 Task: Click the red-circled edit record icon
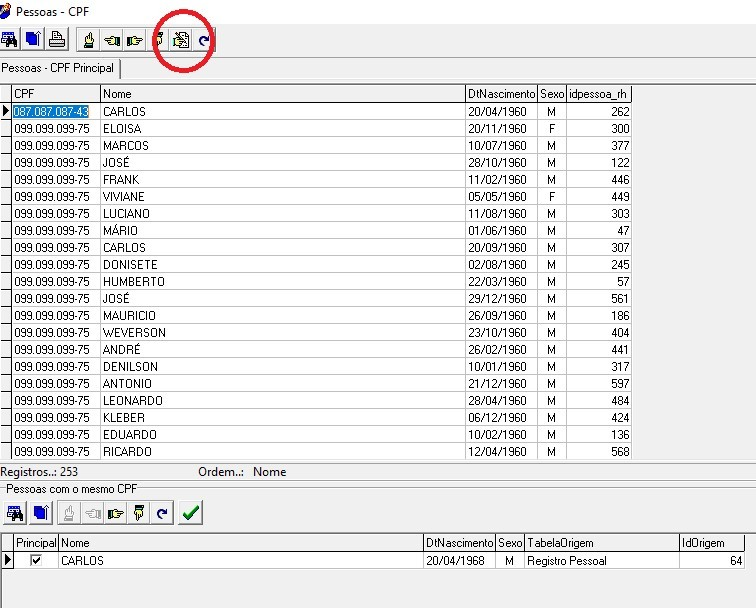[x=181, y=41]
